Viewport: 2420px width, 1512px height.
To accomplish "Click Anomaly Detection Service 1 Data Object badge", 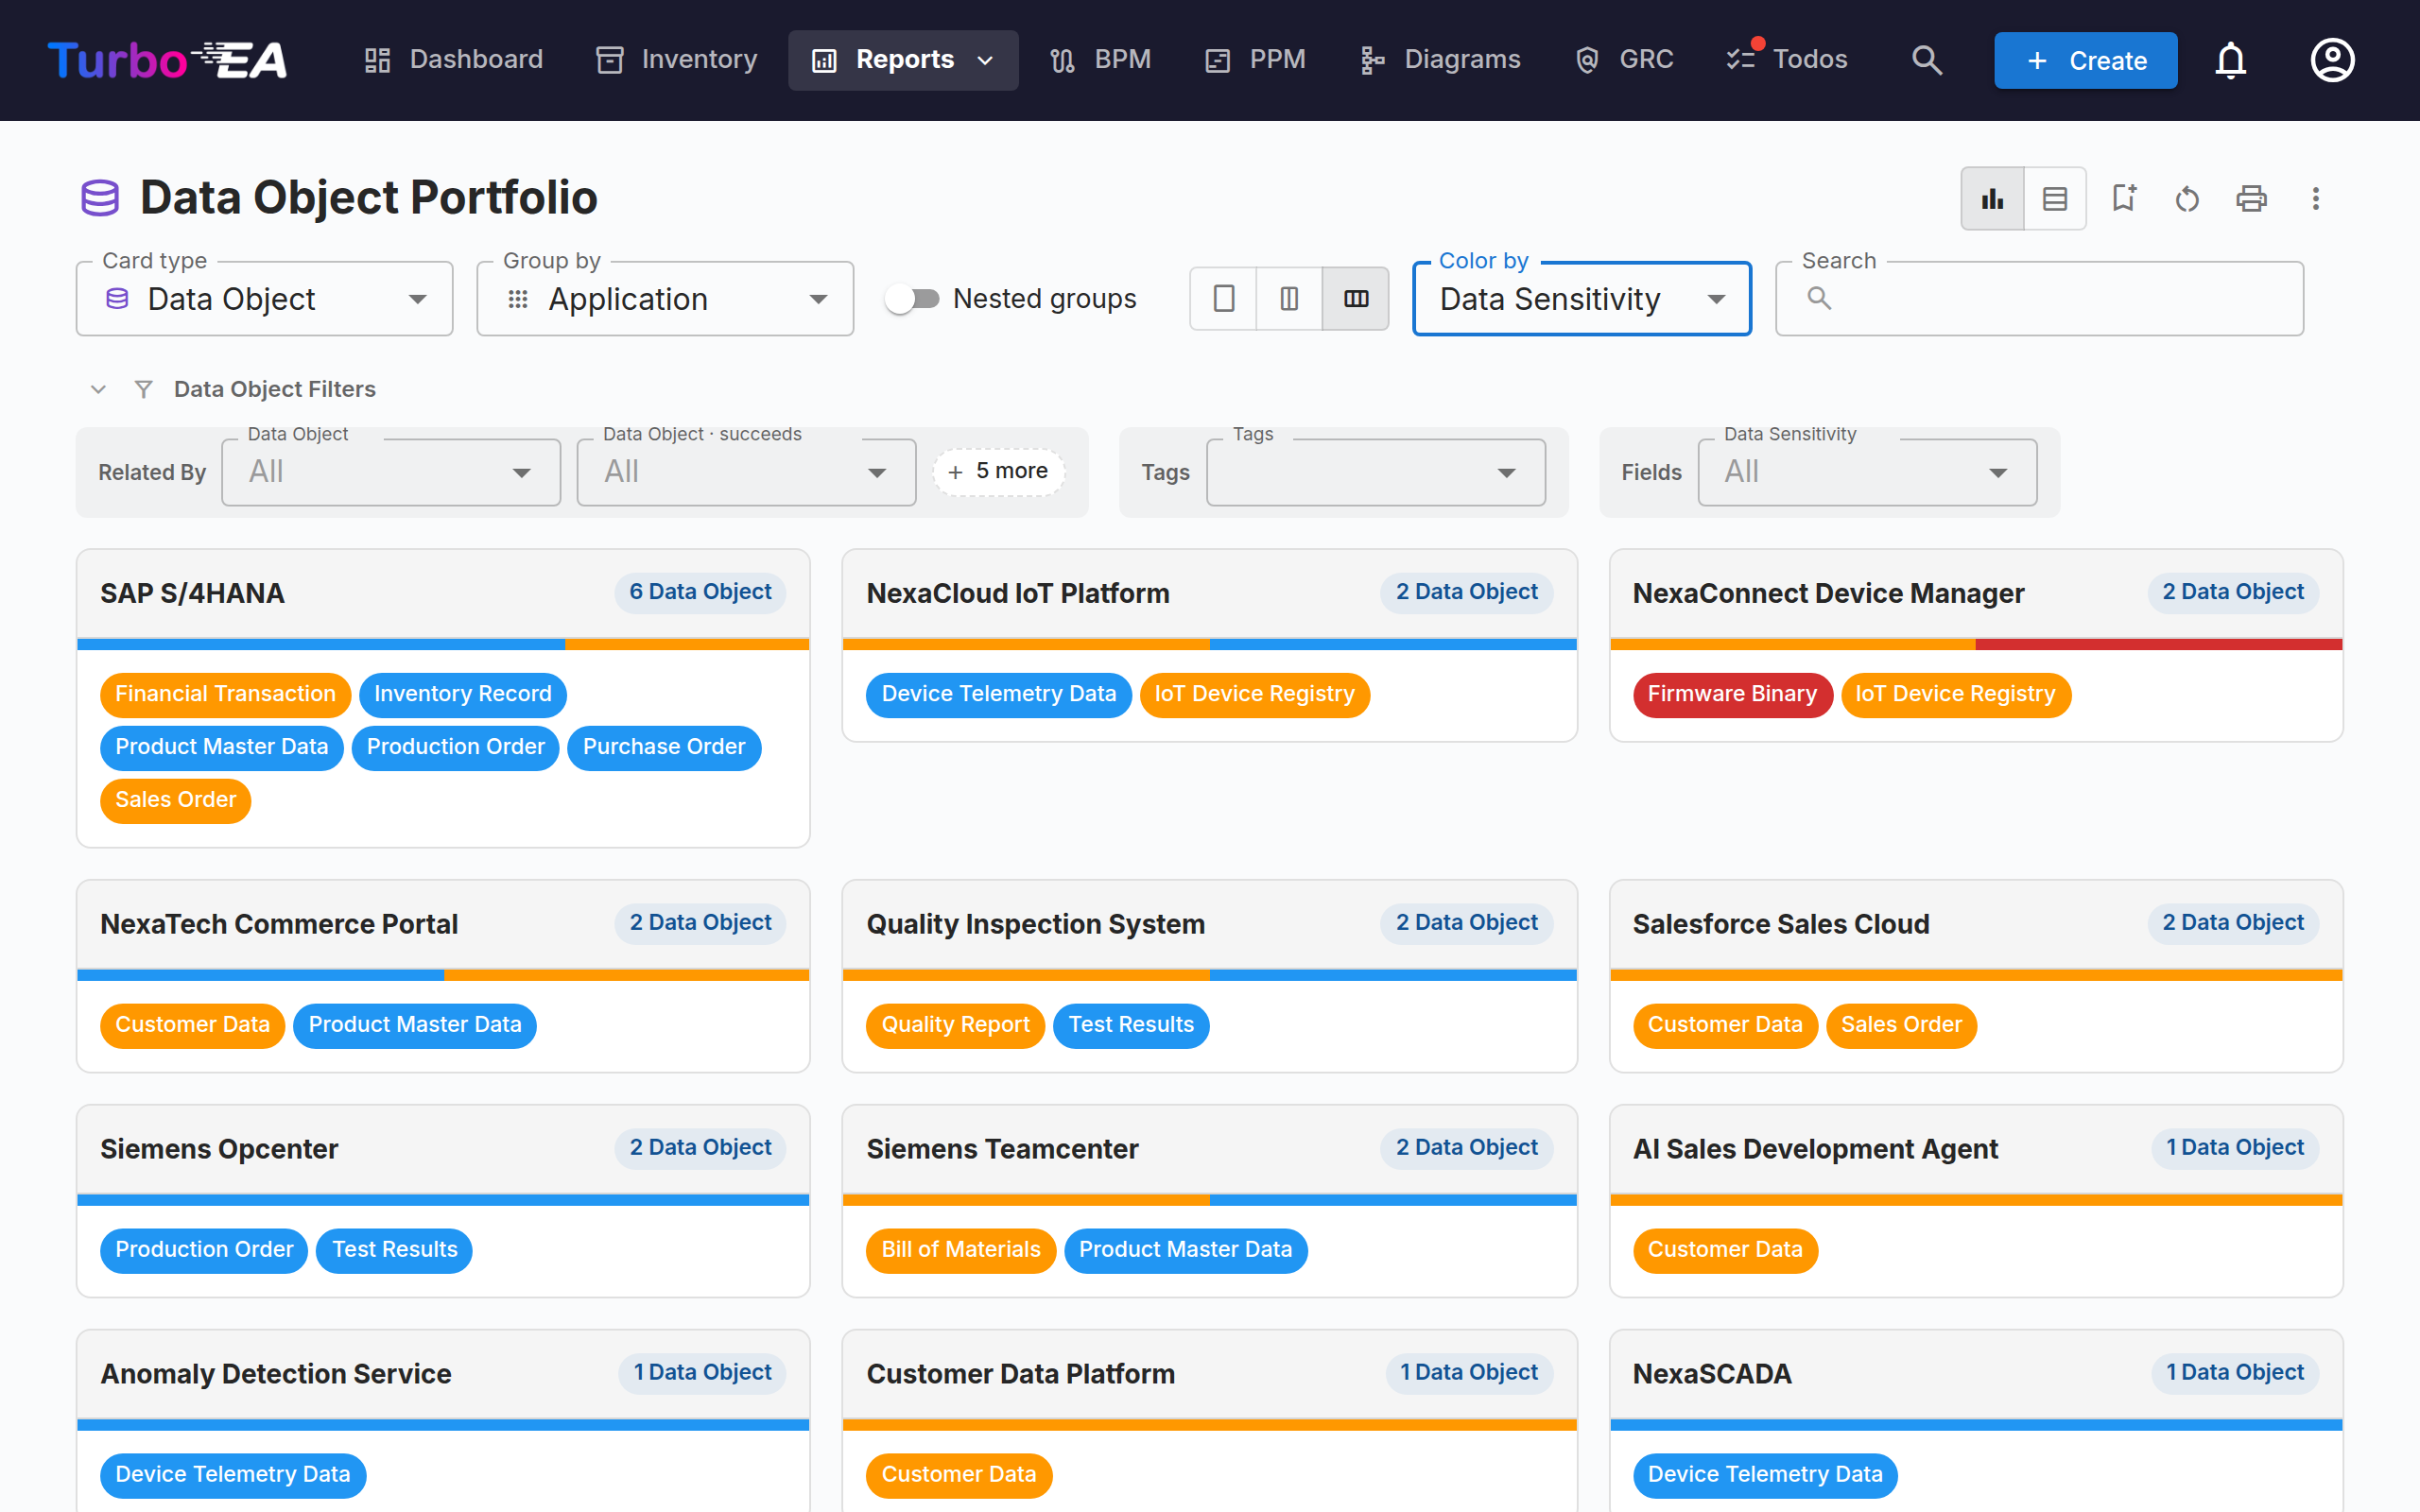I will click(x=702, y=1373).
